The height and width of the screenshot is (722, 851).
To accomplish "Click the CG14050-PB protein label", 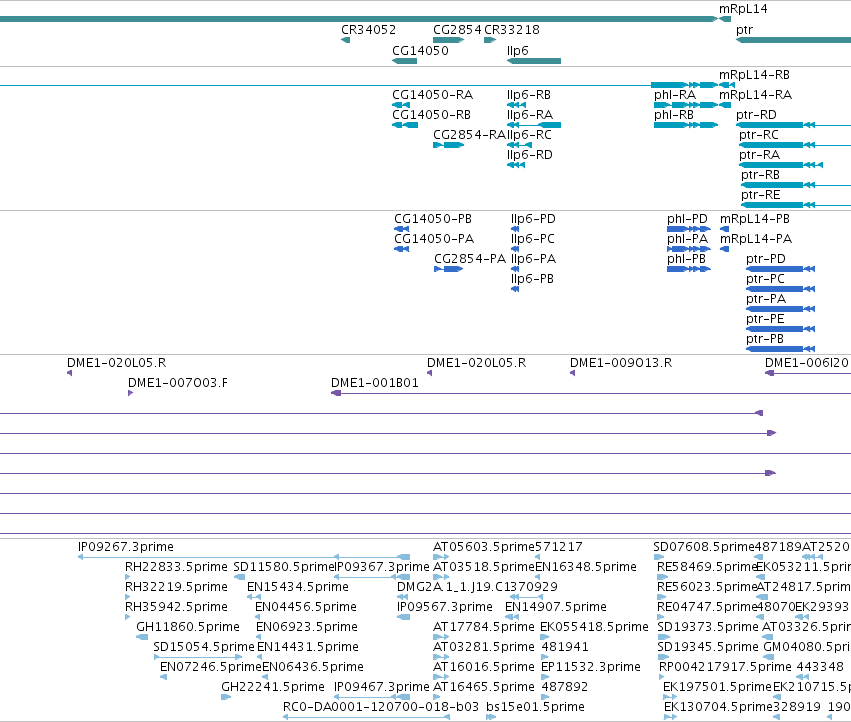I will [x=433, y=219].
